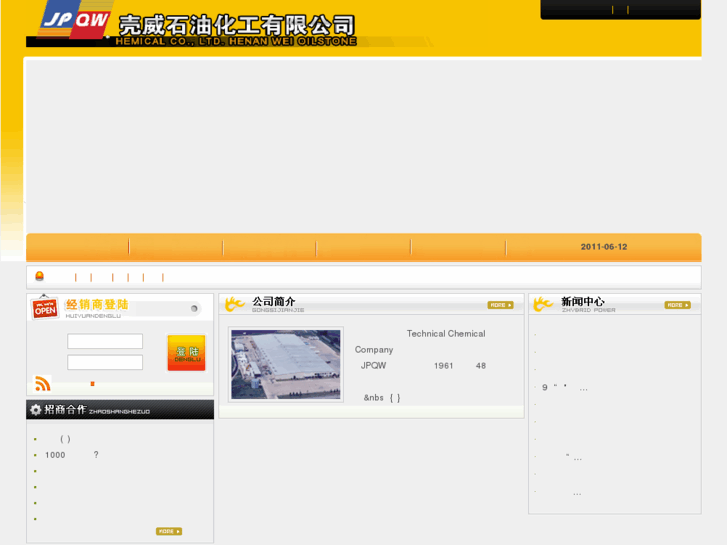This screenshot has height=545, width=727.
Task: Click the 2011-06-12 date in navigation bar
Action: click(x=604, y=247)
